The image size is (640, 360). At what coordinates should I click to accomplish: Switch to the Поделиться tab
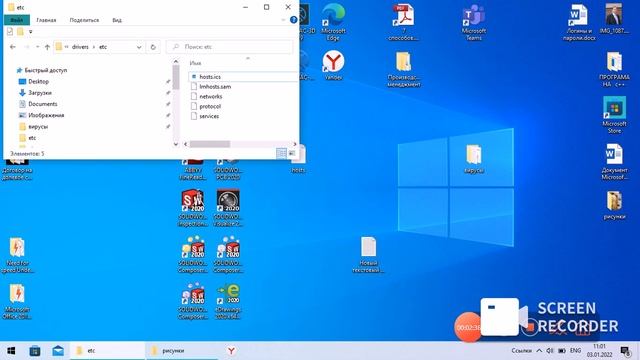84,20
